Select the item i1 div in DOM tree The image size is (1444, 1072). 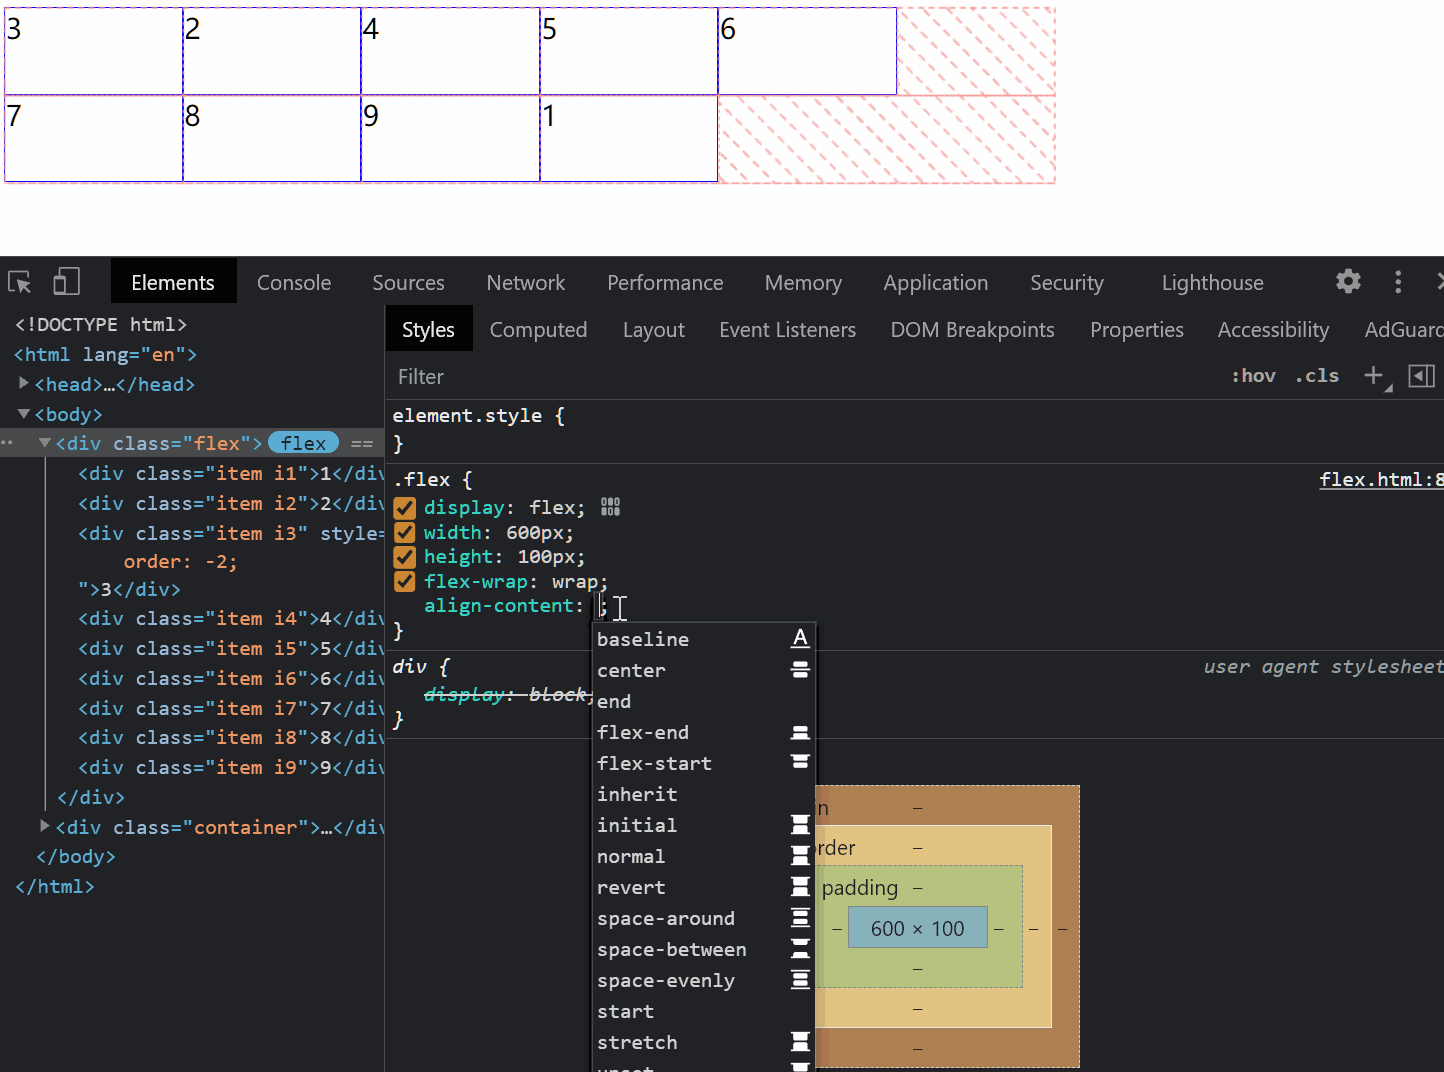coord(231,473)
